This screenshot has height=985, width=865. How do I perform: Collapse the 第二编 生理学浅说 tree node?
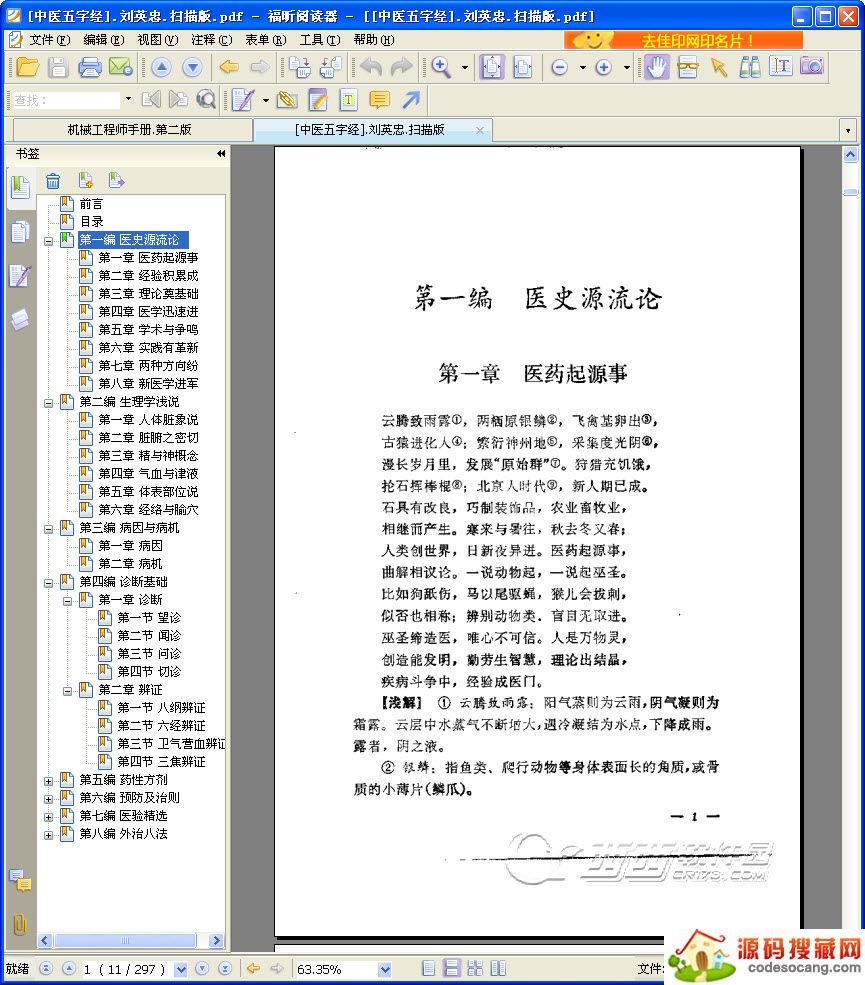(48, 403)
